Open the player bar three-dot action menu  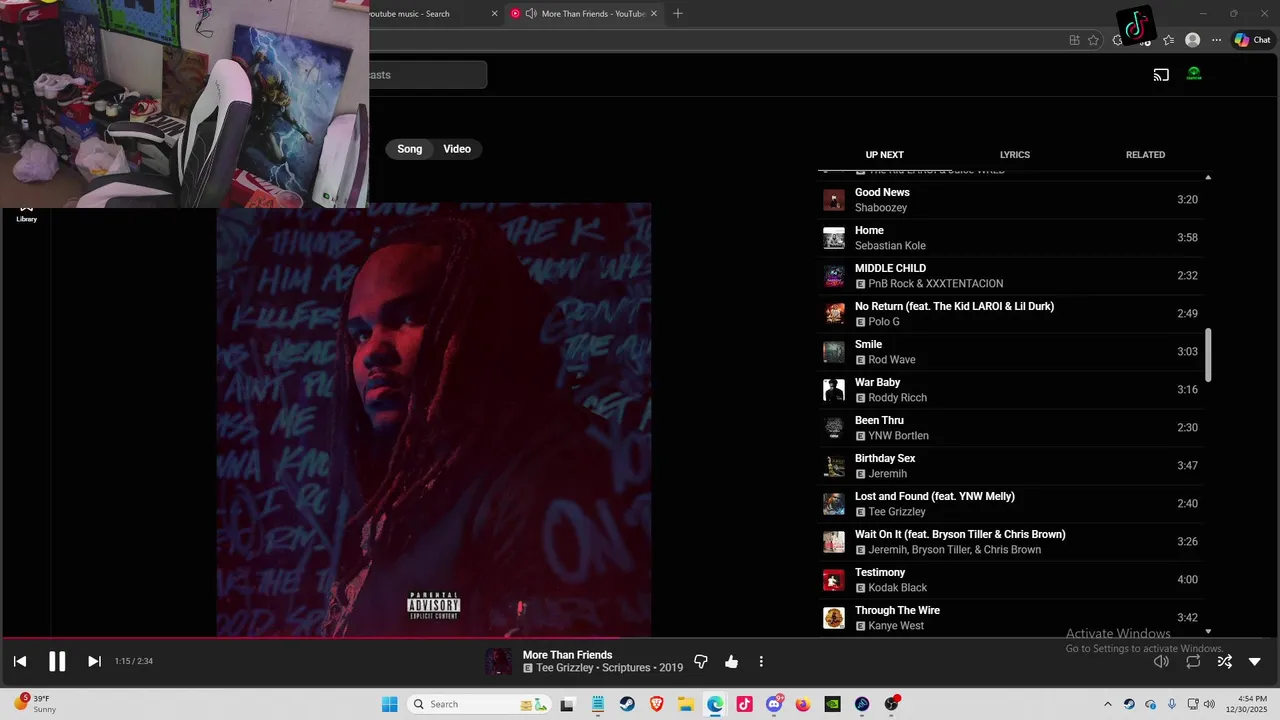point(761,661)
